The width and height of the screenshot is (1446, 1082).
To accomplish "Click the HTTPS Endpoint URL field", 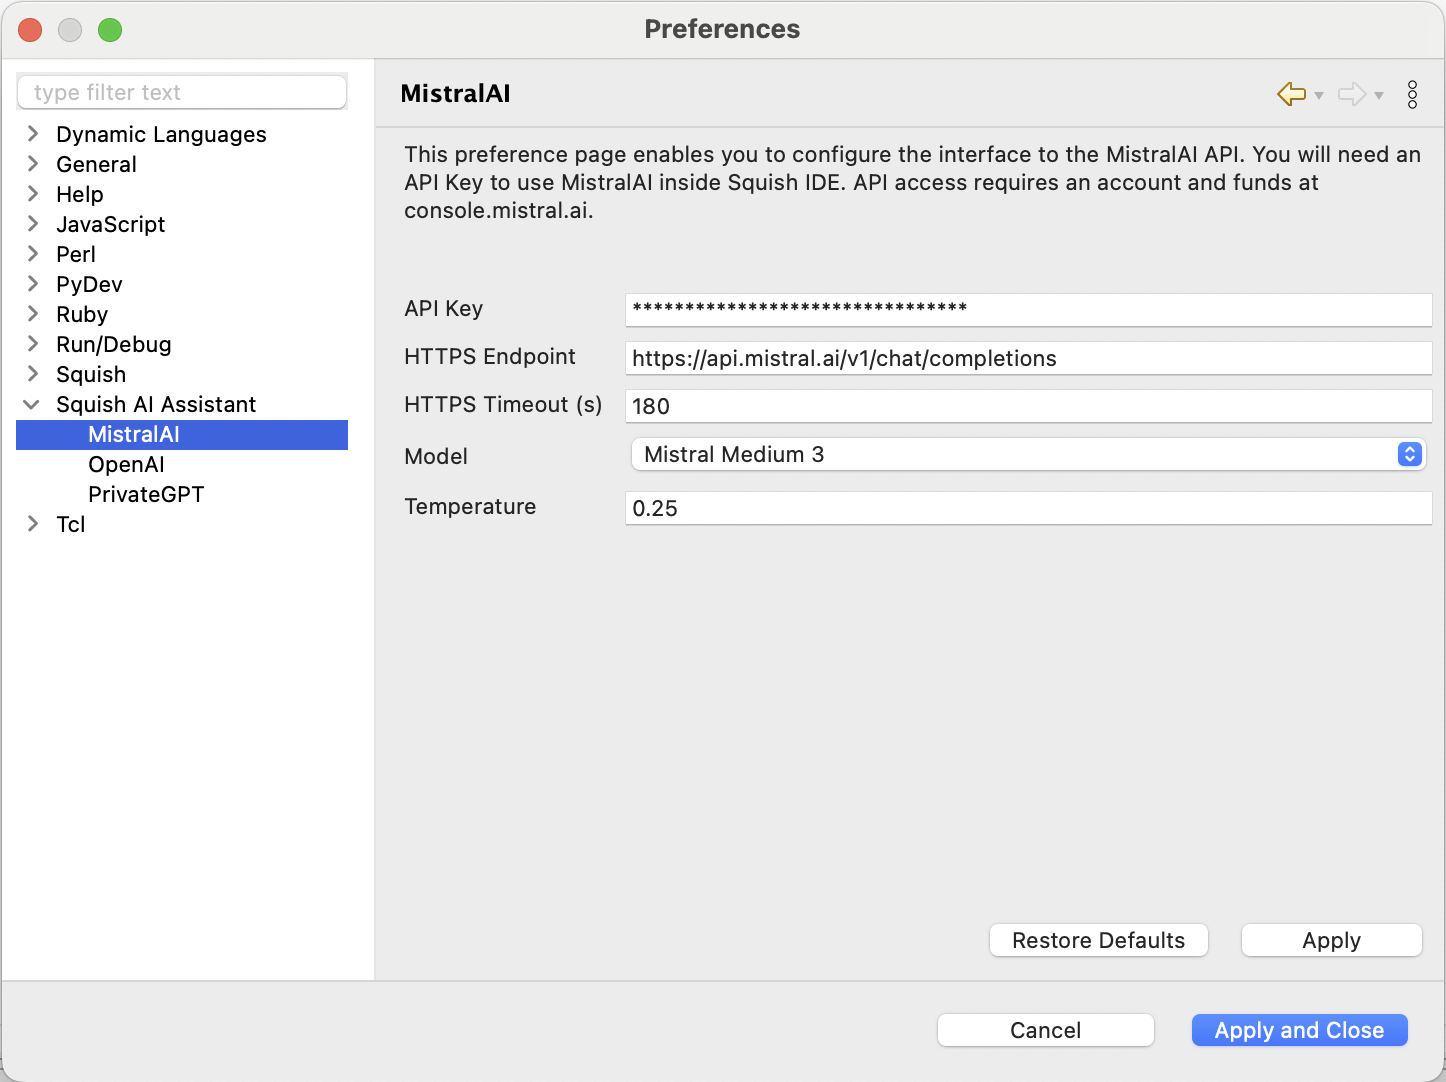I will tap(1028, 358).
